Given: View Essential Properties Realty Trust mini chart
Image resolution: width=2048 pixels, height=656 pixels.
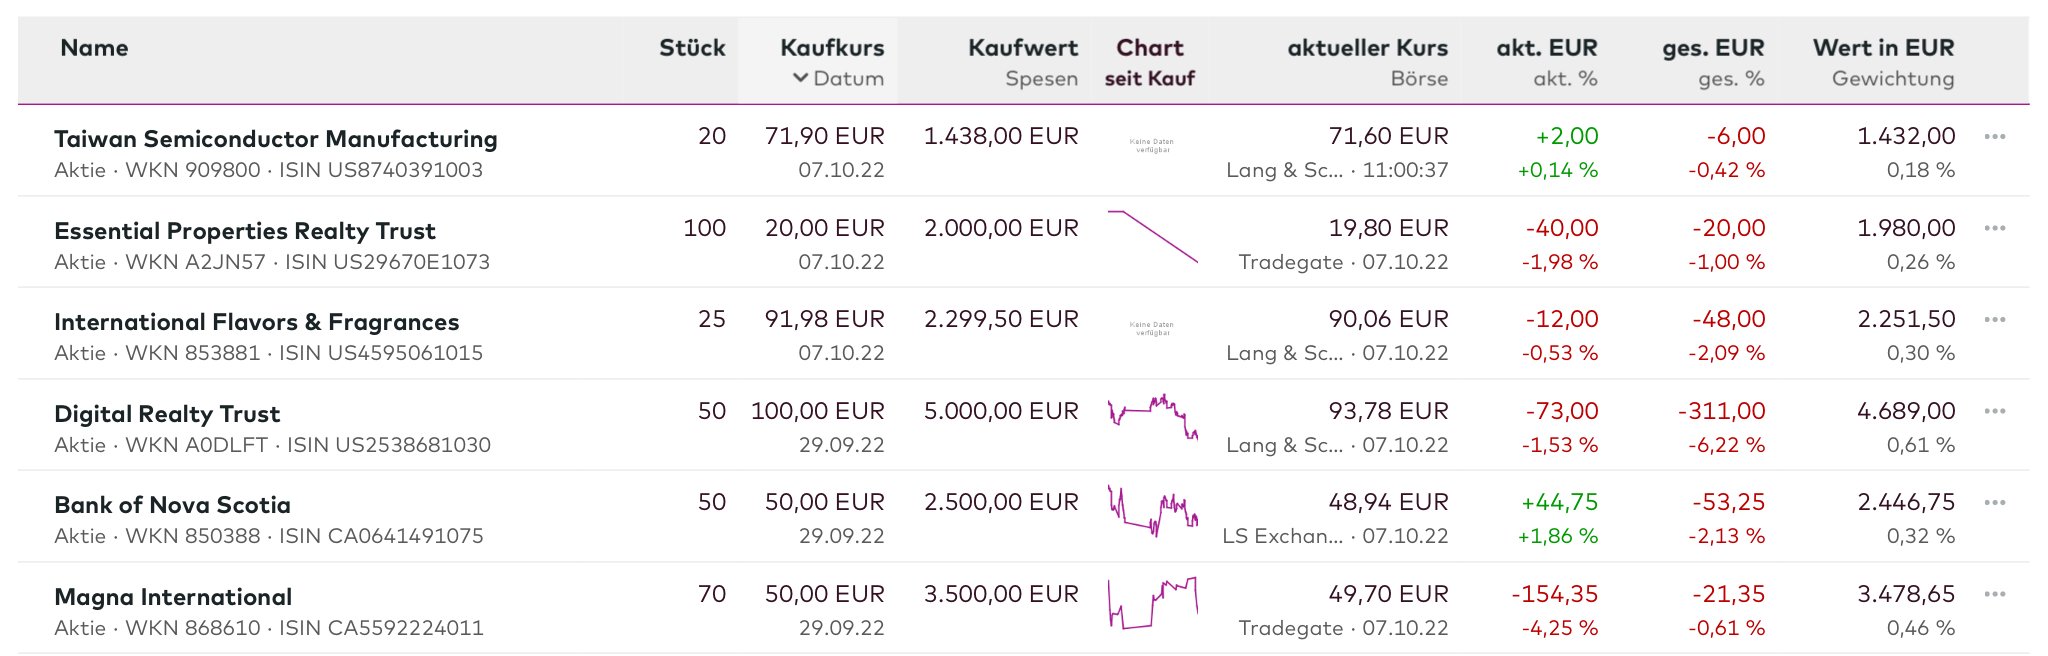Looking at the screenshot, I should coord(1152,237).
